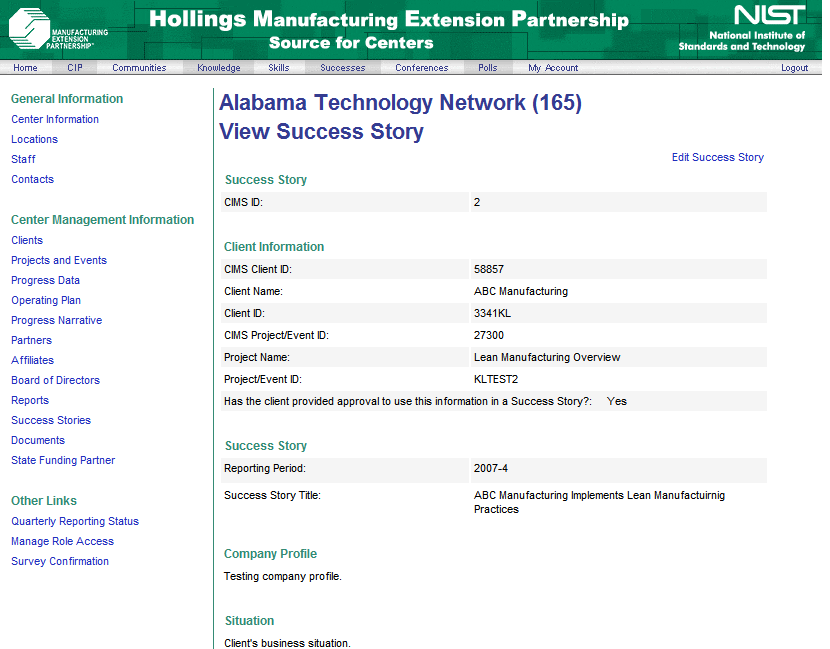
Task: Open the State Funding Partner link
Action: coord(63,460)
